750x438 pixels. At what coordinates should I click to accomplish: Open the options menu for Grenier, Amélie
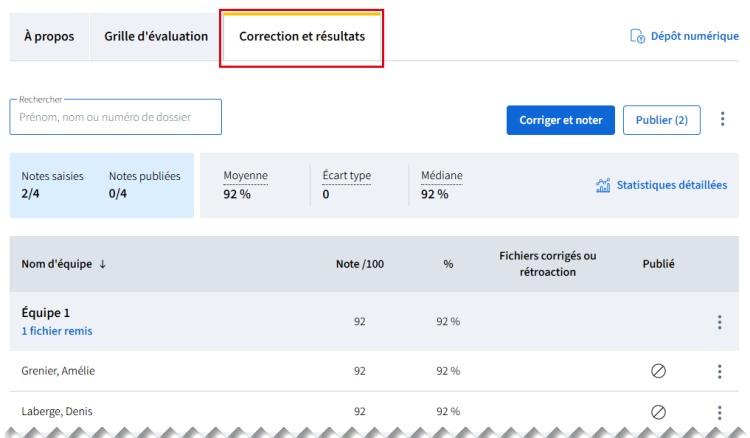coord(719,371)
